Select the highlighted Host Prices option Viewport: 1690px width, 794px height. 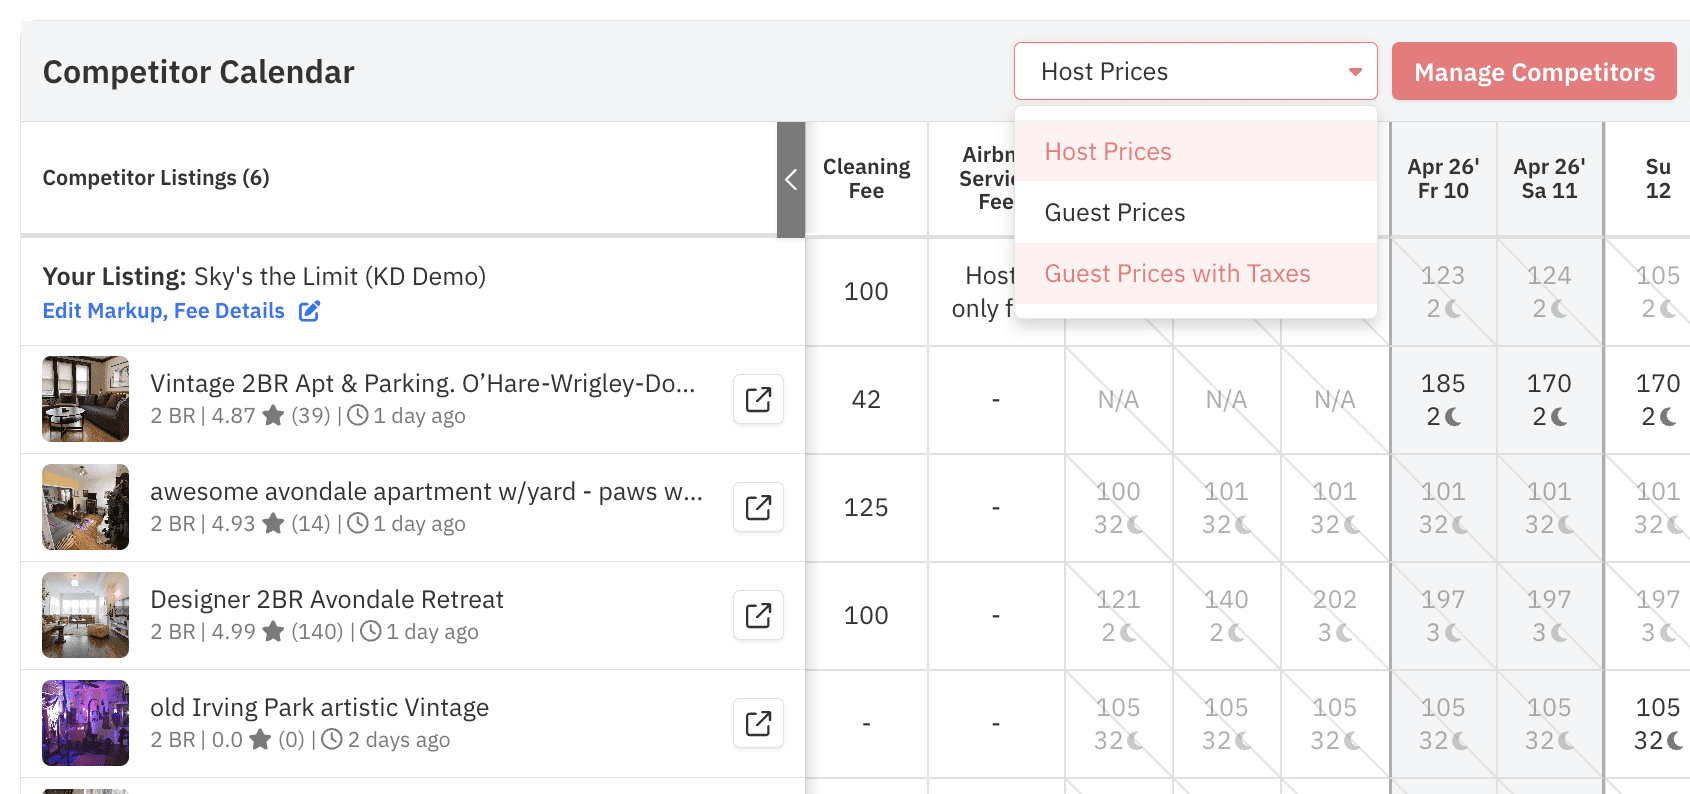point(1107,151)
